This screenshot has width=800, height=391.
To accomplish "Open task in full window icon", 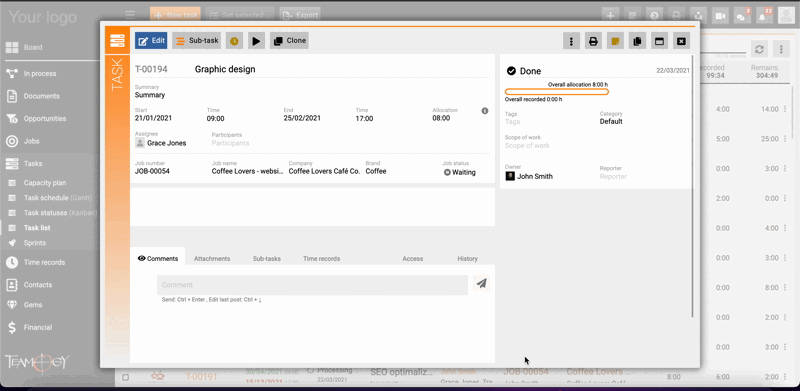I will [x=659, y=41].
